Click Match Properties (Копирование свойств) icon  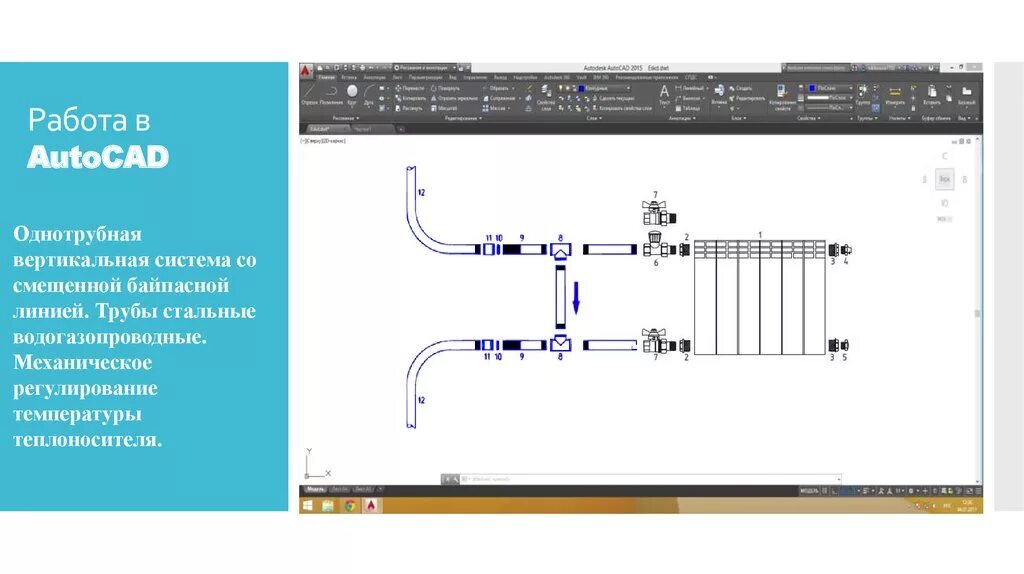tap(782, 97)
